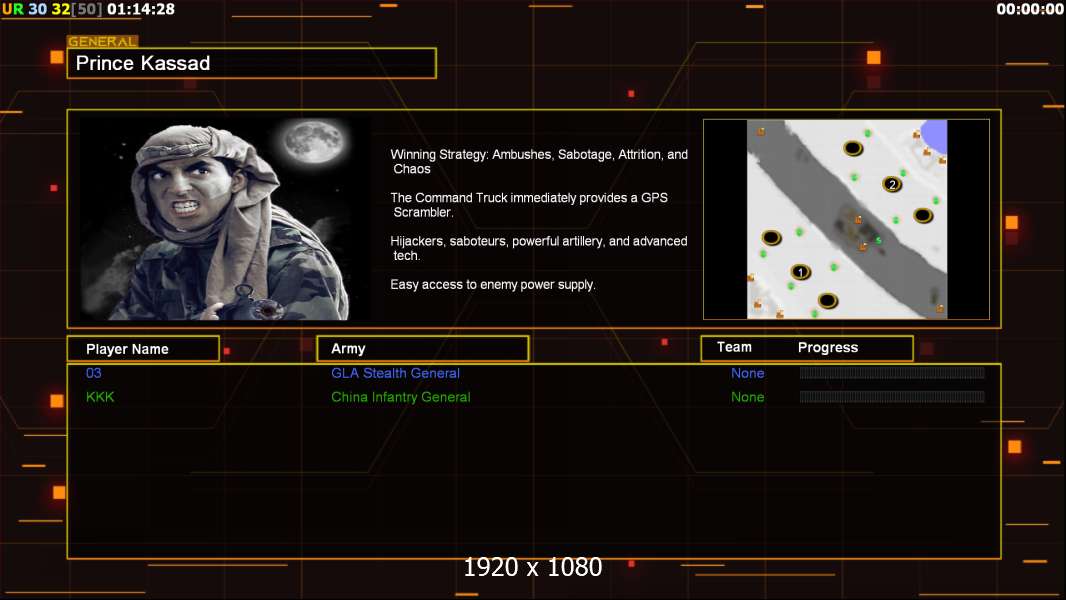Click the loading progress bar for player 03
Viewport: 1066px width, 600px height.
pos(892,372)
